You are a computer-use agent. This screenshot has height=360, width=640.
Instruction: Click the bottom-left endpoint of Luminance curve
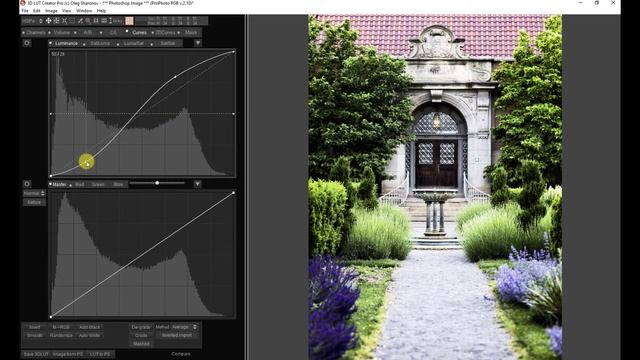(51, 176)
